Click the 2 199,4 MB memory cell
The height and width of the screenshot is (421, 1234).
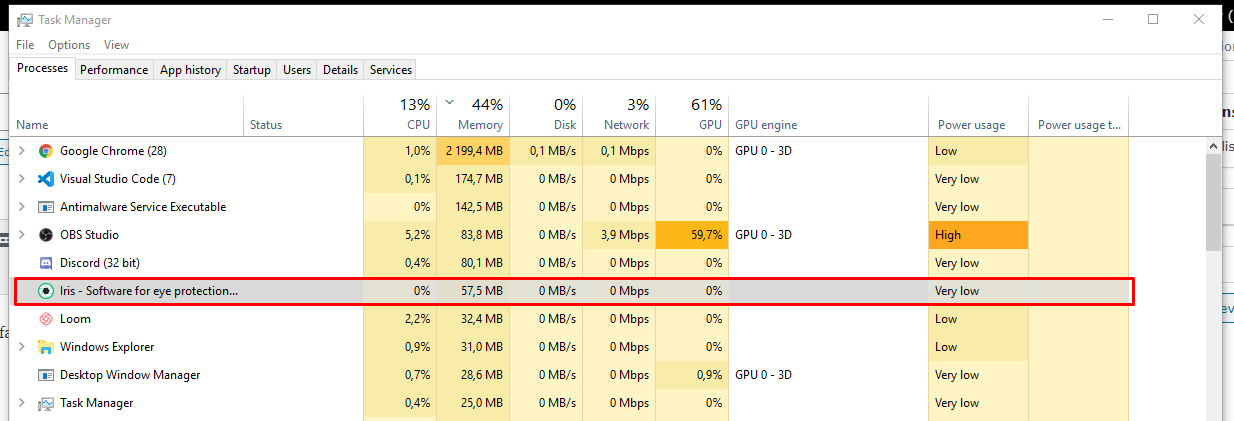[x=472, y=151]
